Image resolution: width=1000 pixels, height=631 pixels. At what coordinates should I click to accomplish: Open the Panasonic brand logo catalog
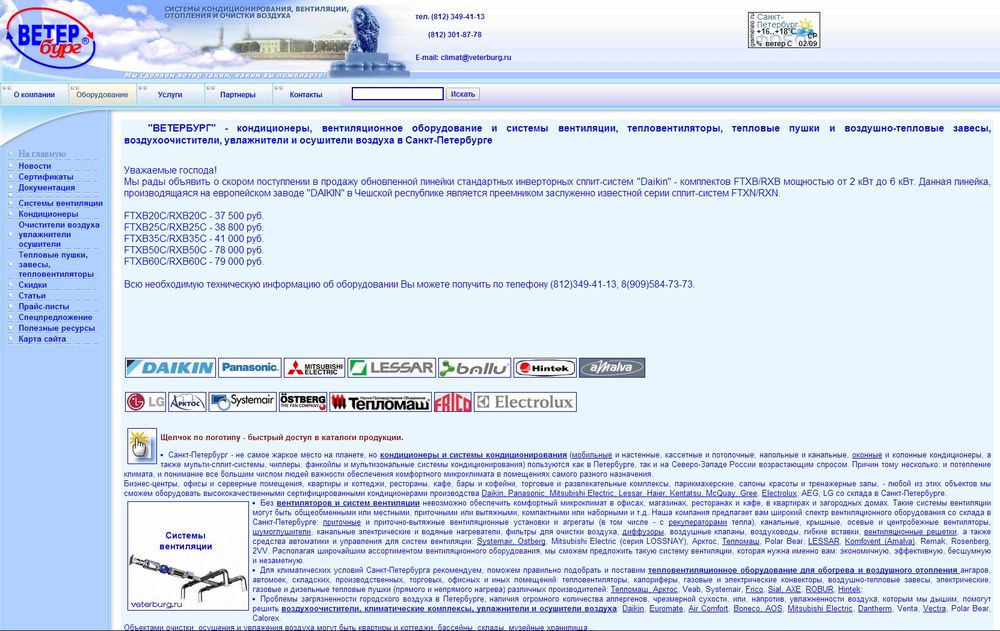249,368
